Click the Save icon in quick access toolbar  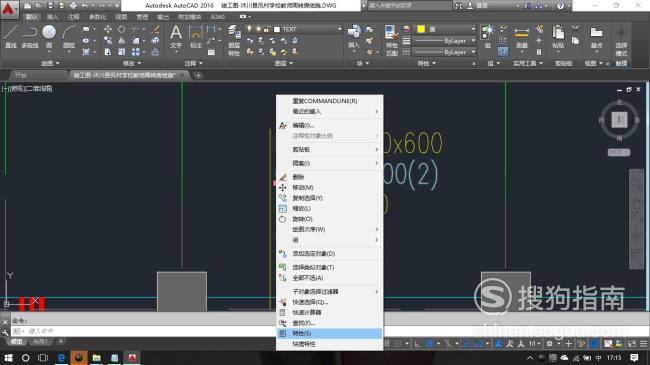pyautogui.click(x=50, y=5)
